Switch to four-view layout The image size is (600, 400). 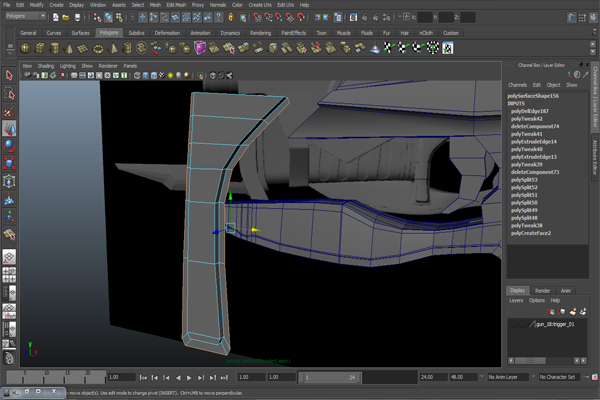click(9, 275)
